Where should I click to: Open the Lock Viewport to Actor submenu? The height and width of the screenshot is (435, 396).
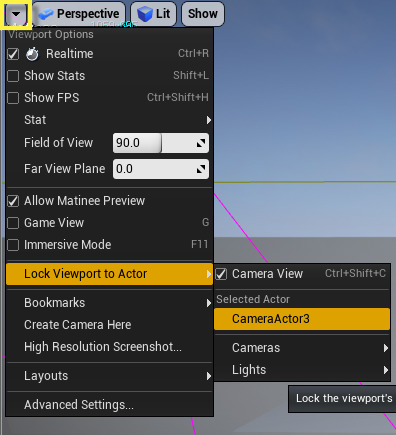(x=109, y=274)
